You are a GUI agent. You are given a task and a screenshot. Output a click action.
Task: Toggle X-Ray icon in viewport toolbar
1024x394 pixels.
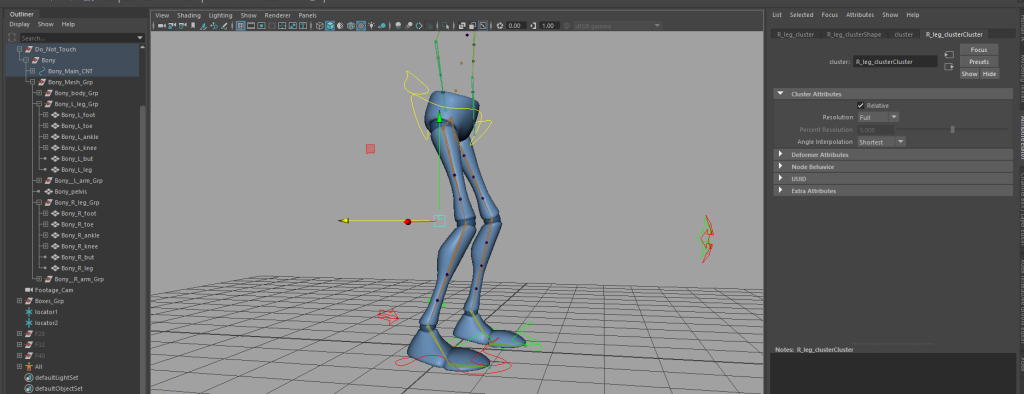(x=462, y=25)
